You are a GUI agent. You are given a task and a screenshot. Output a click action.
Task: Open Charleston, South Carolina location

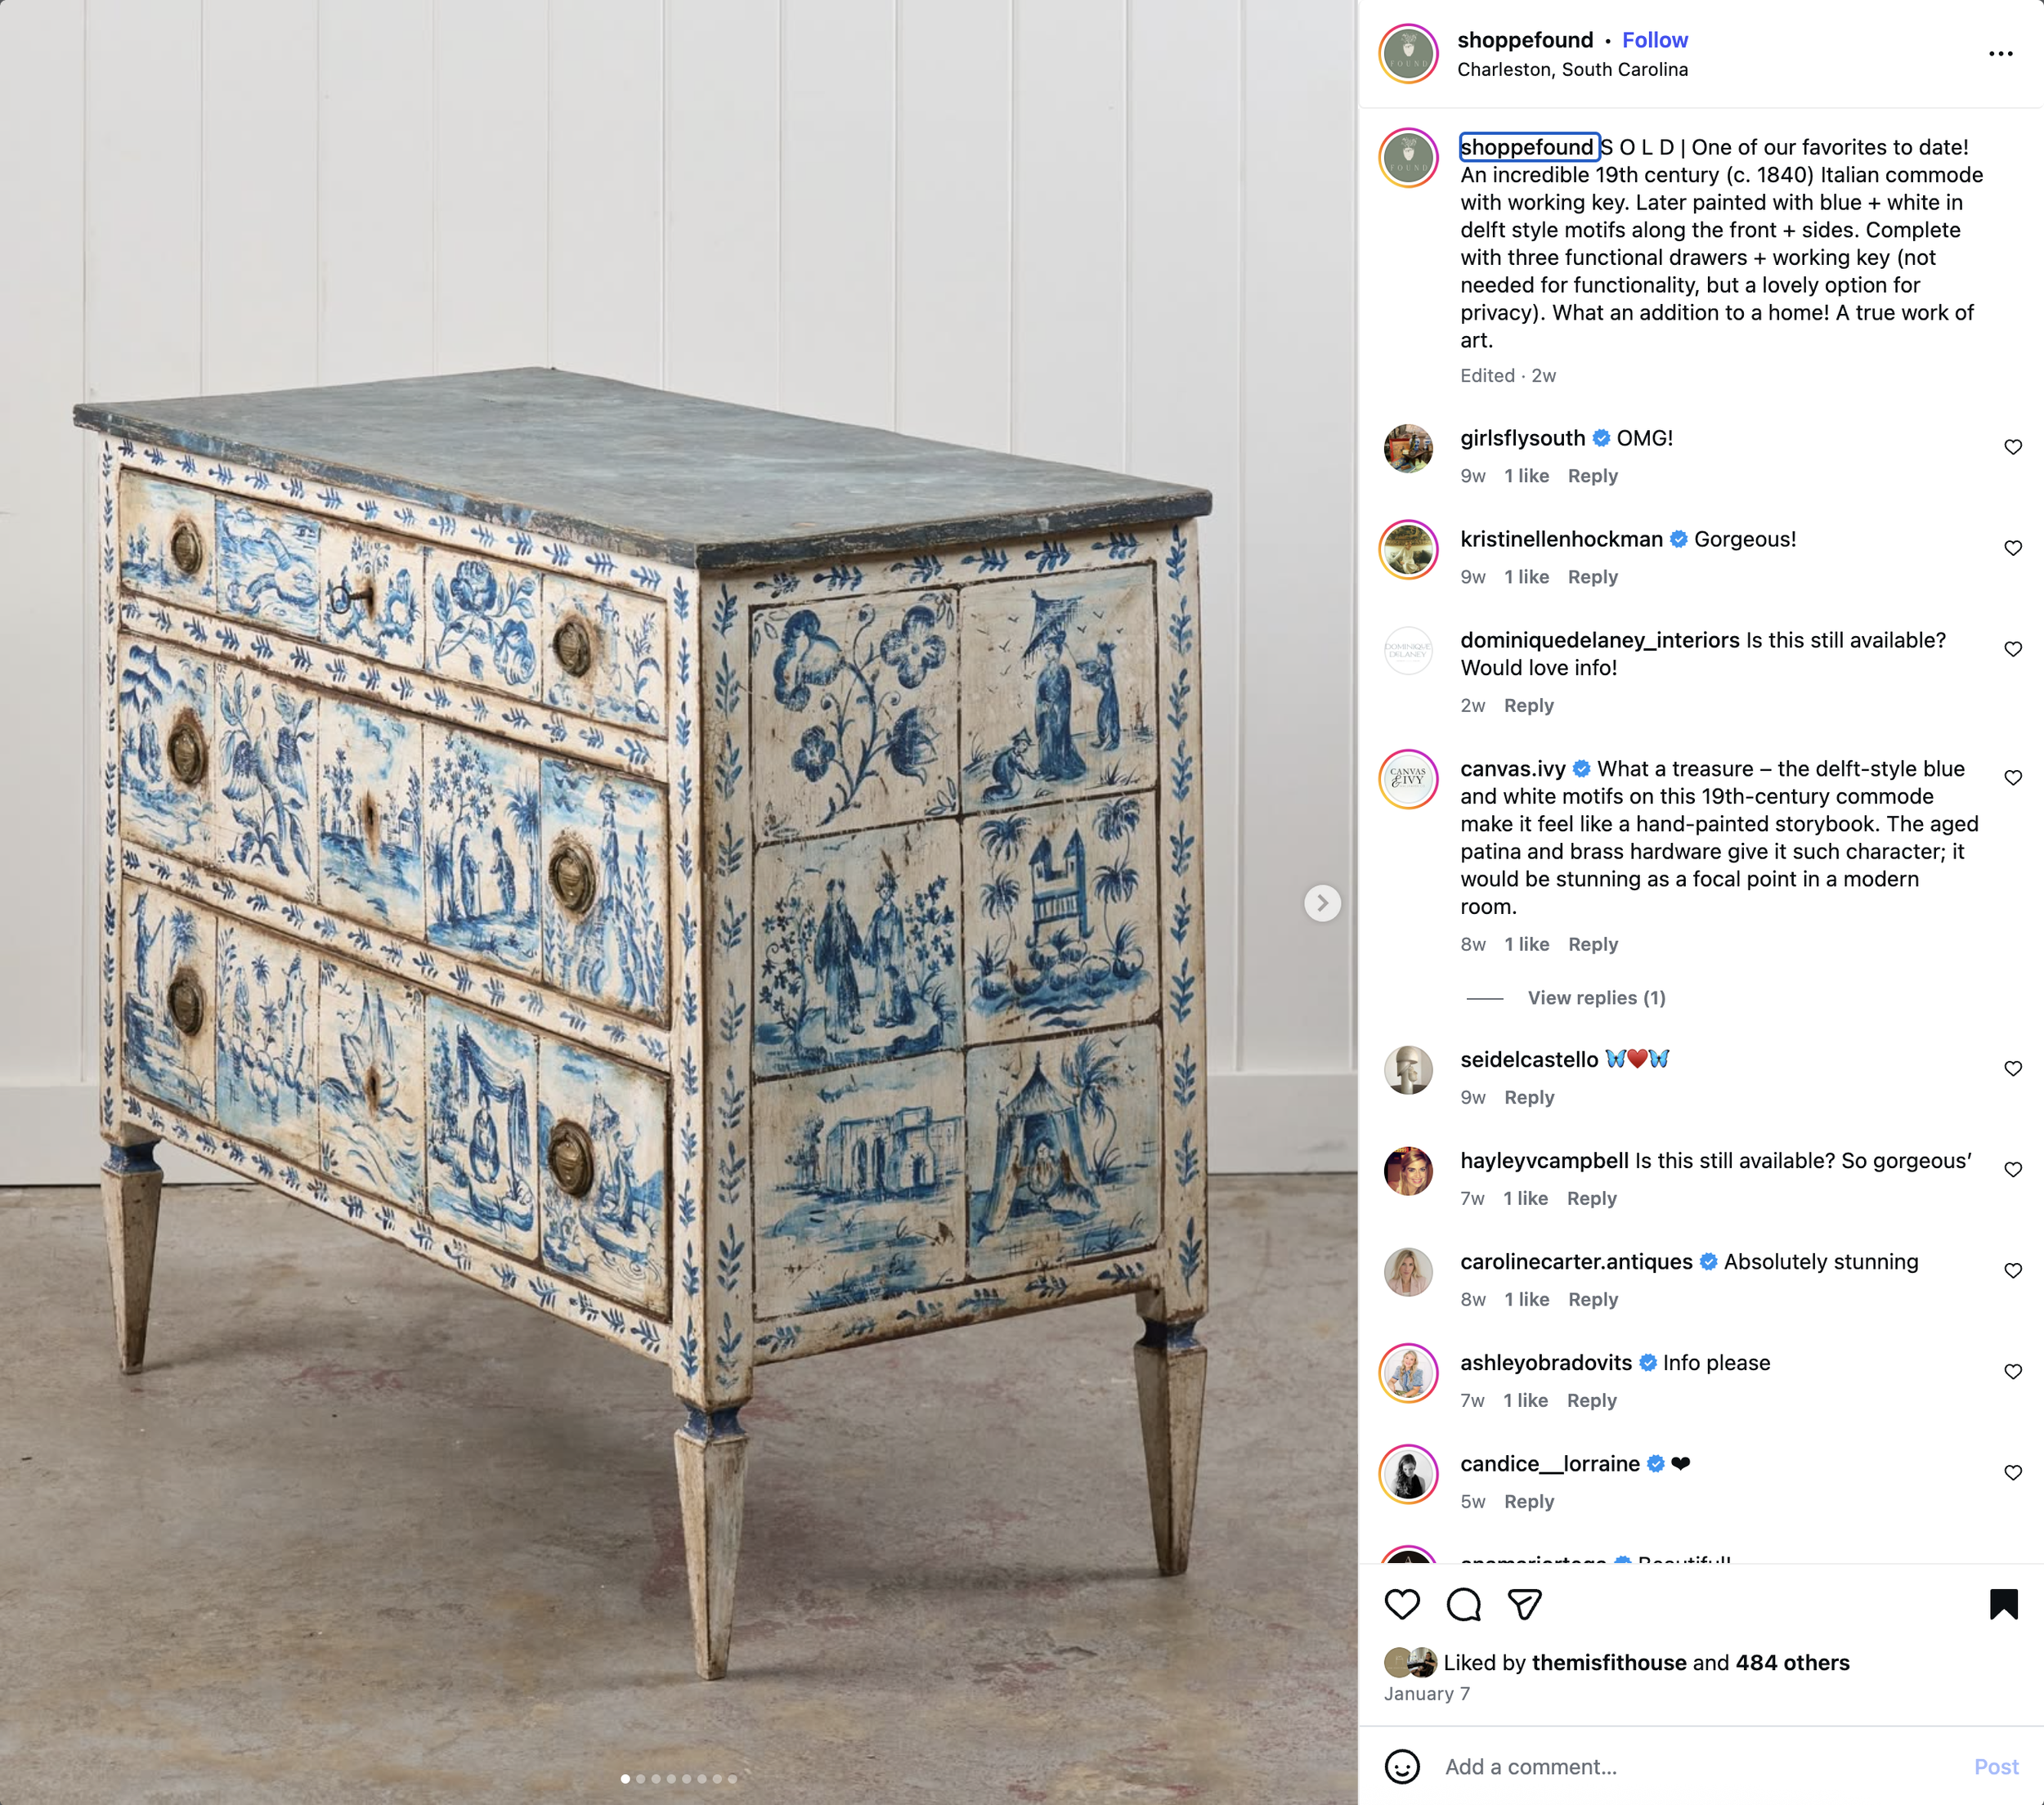(x=1572, y=69)
